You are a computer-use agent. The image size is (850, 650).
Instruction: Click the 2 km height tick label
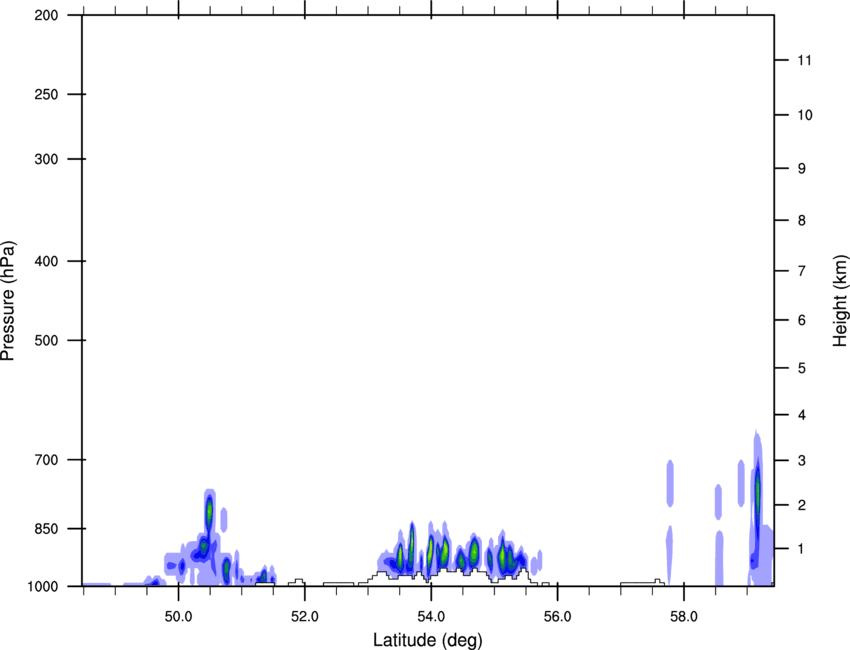pyautogui.click(x=802, y=505)
